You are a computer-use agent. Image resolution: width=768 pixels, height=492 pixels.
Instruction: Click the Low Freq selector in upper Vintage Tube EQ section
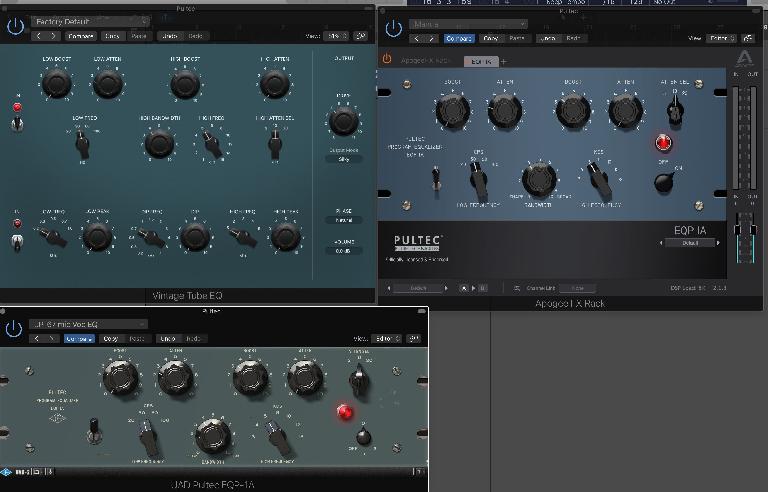coord(82,143)
